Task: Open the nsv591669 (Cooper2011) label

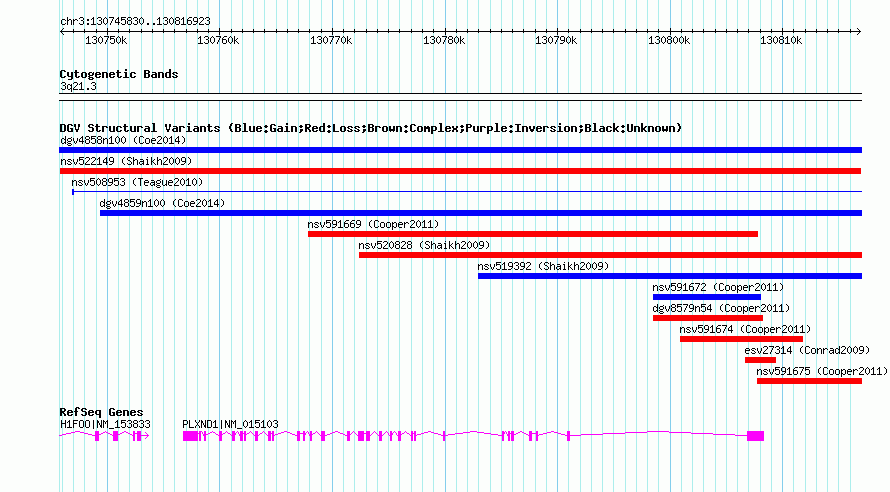Action: pyautogui.click(x=373, y=224)
